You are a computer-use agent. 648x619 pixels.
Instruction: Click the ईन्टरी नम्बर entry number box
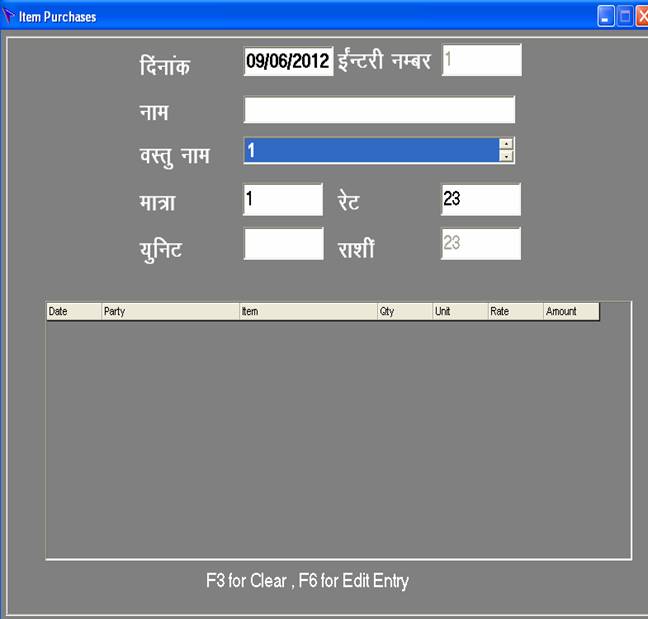[x=481, y=60]
